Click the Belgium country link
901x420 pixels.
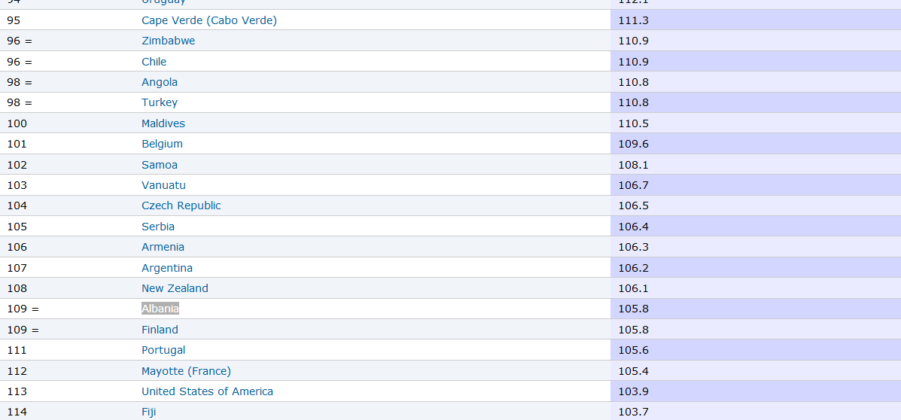(x=162, y=144)
